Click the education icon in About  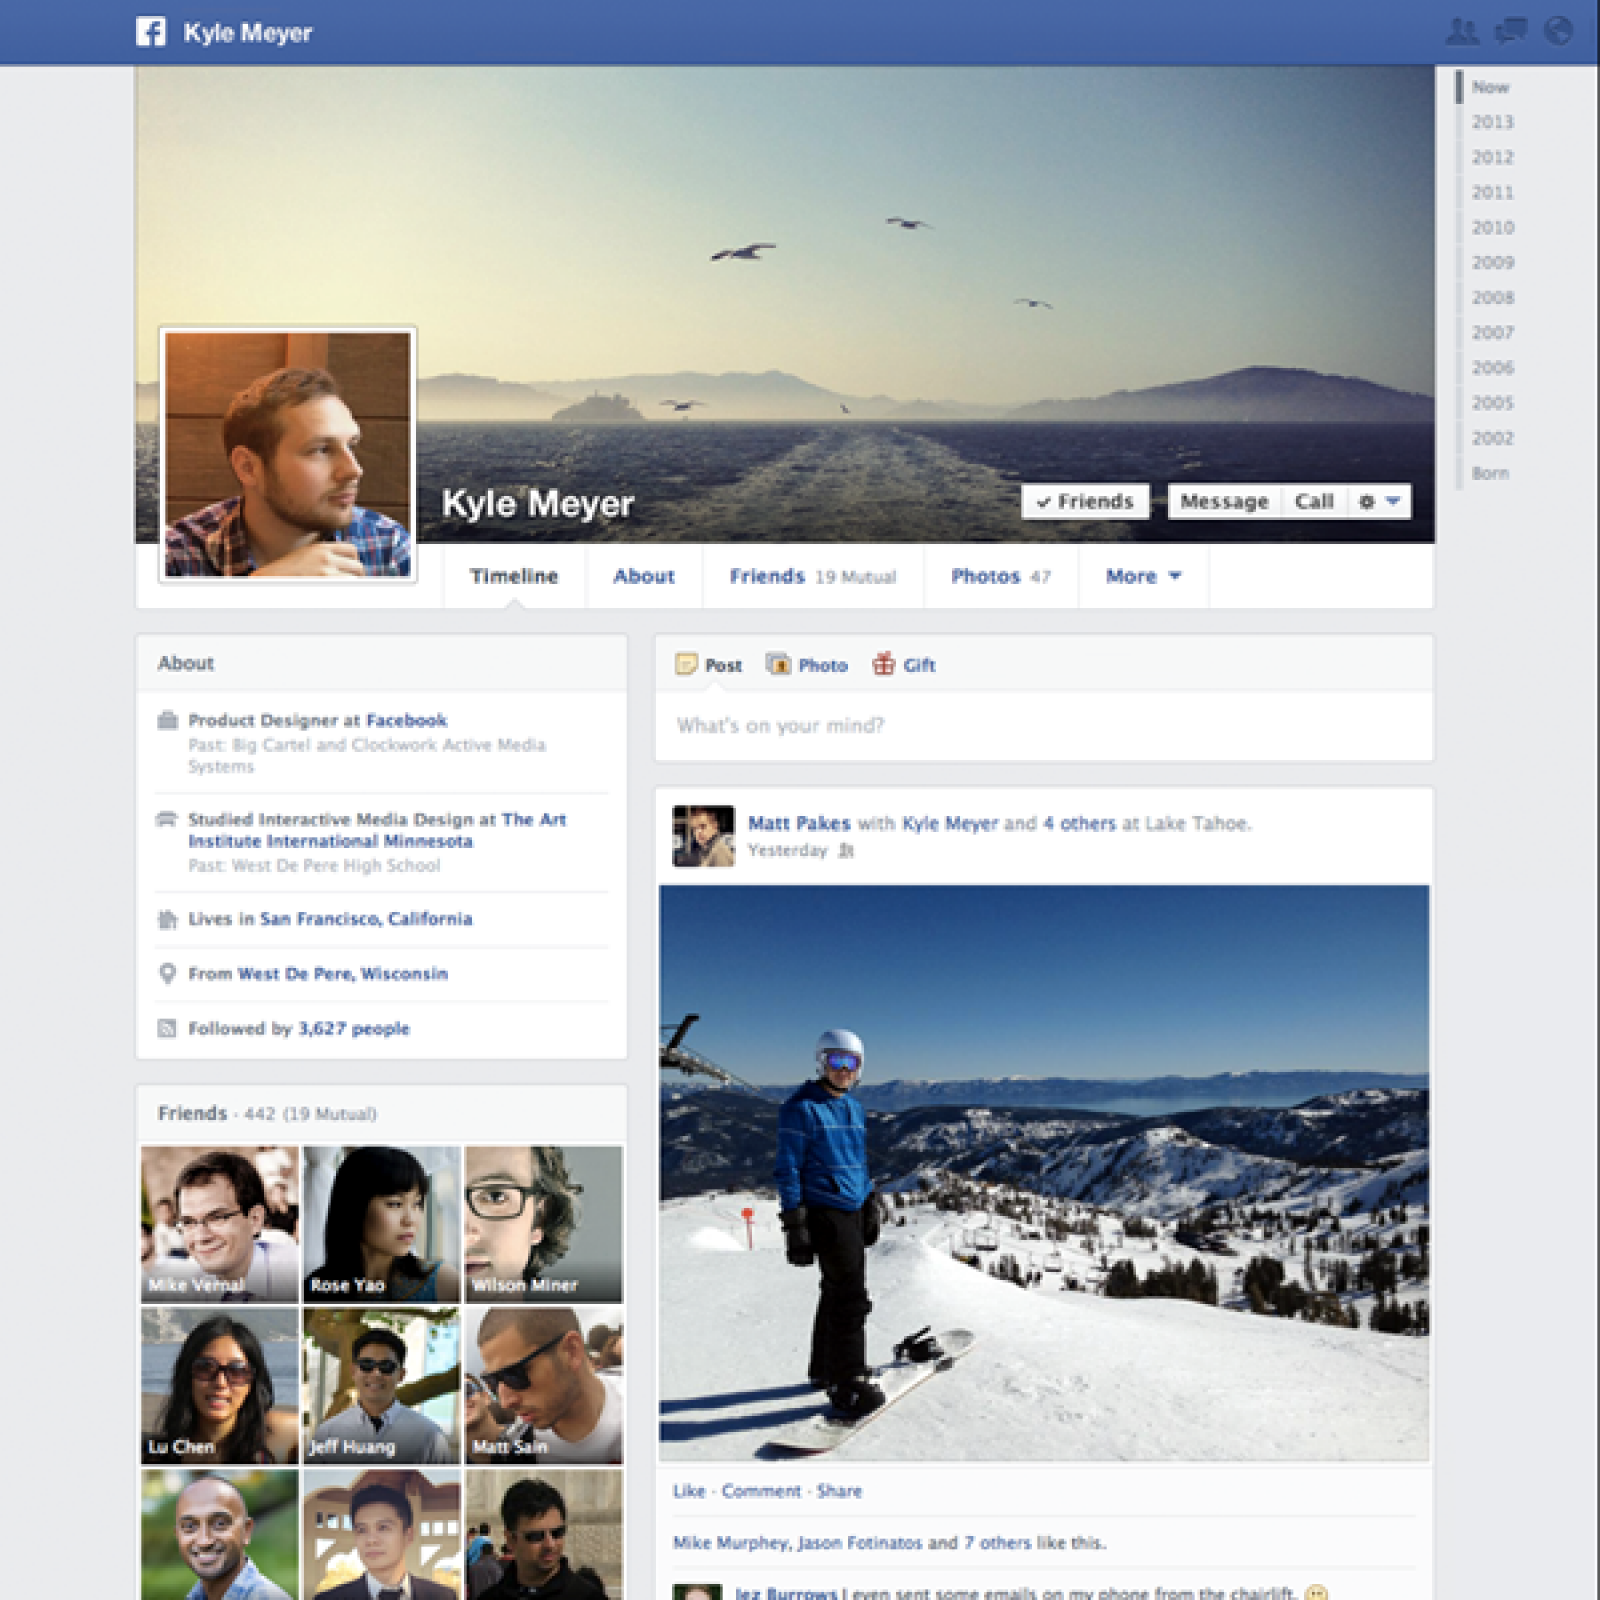coord(167,819)
